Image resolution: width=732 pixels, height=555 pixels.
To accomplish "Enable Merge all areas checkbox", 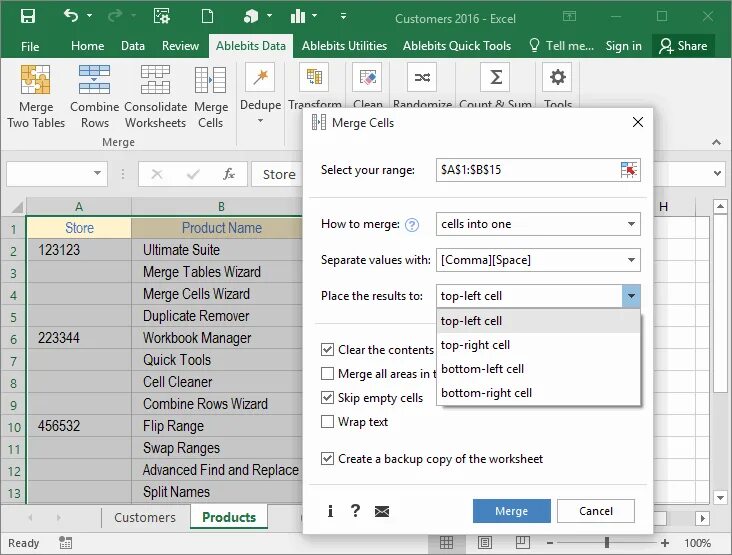I will point(327,373).
